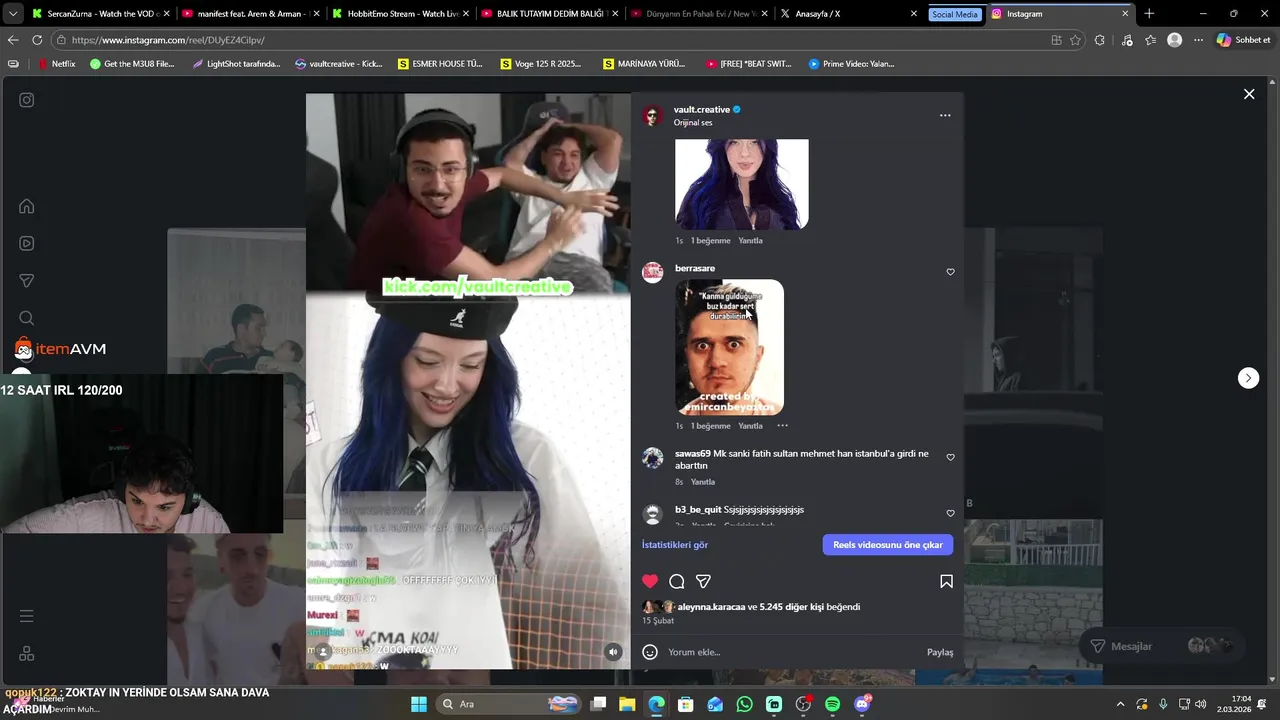The width and height of the screenshot is (1280, 720).
Task: Save the reel with bookmark icon
Action: [x=946, y=581]
